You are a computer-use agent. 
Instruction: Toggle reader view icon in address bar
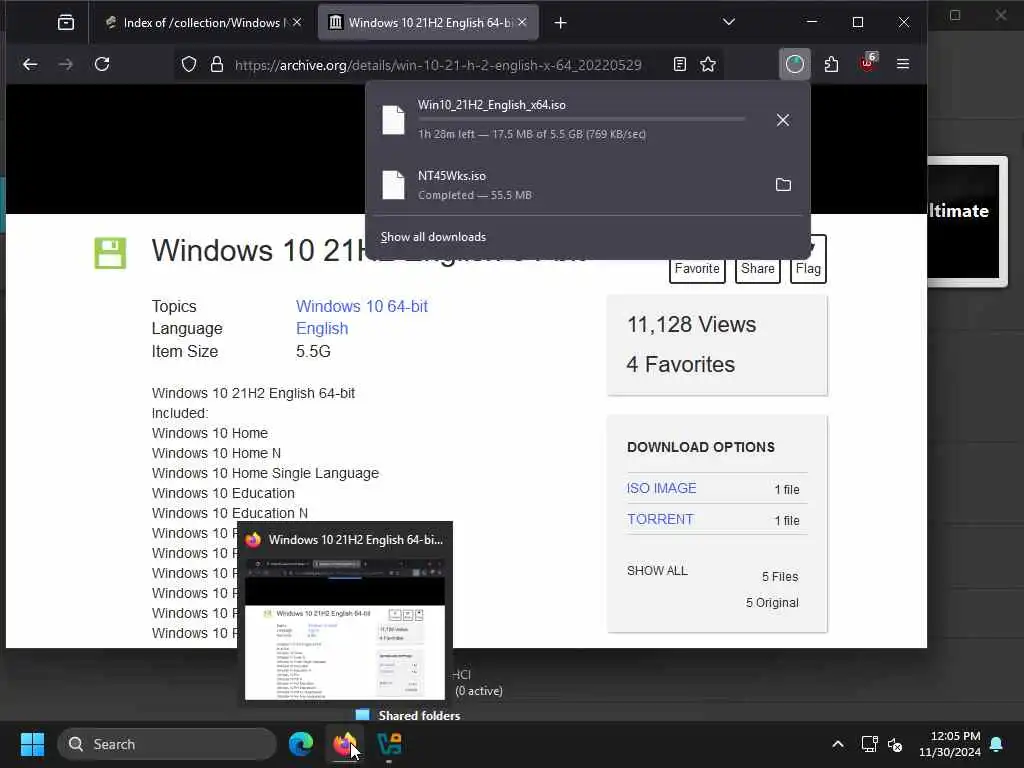pos(680,64)
